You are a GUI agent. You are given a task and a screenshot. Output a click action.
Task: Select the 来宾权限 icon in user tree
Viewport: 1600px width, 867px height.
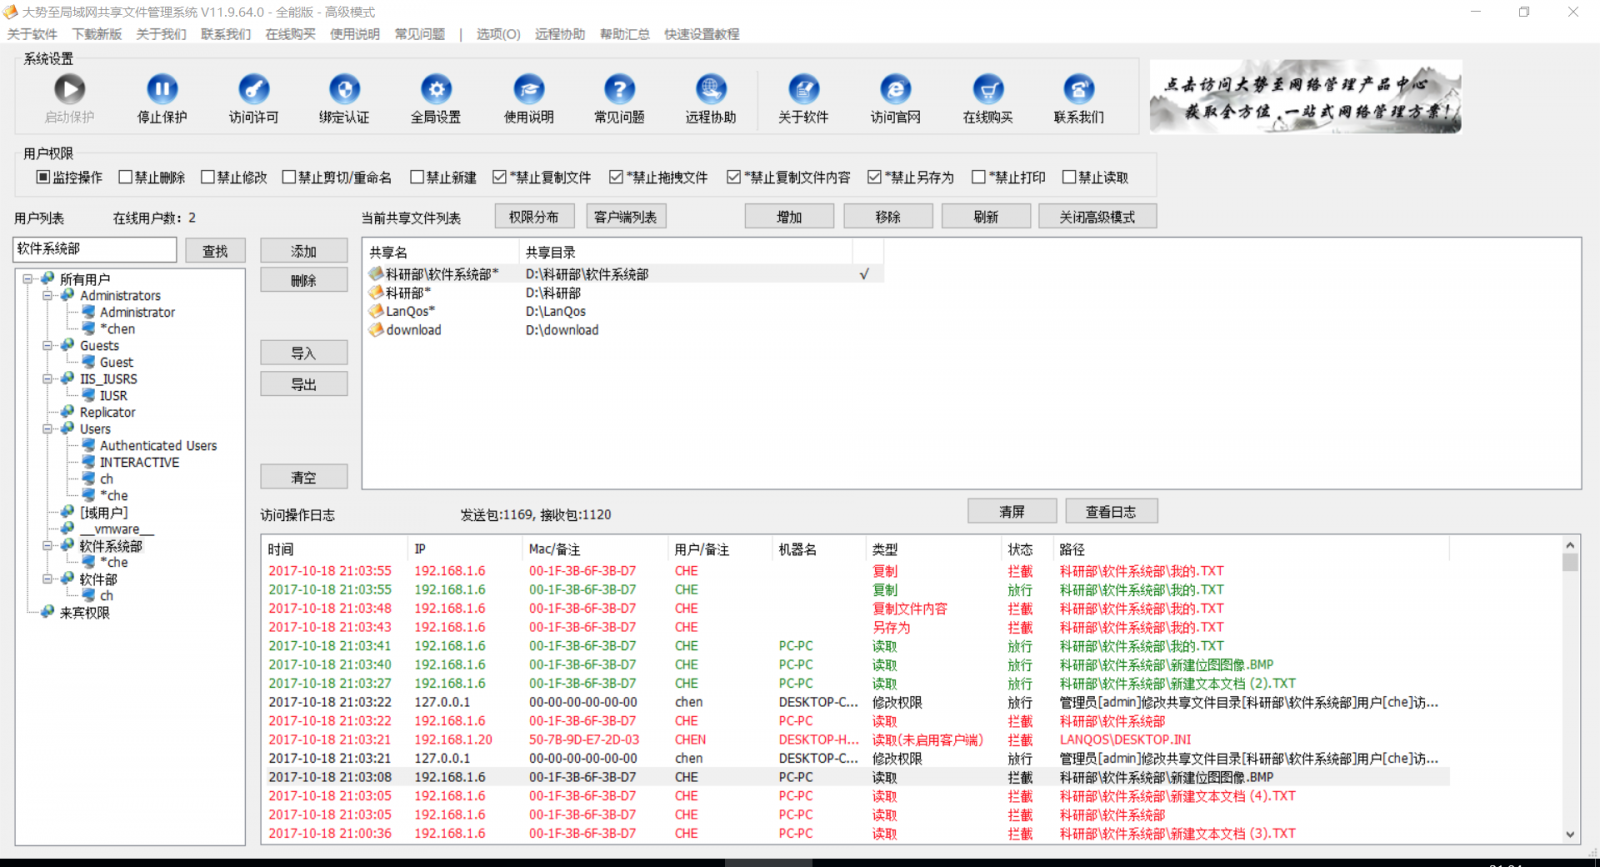tap(47, 612)
